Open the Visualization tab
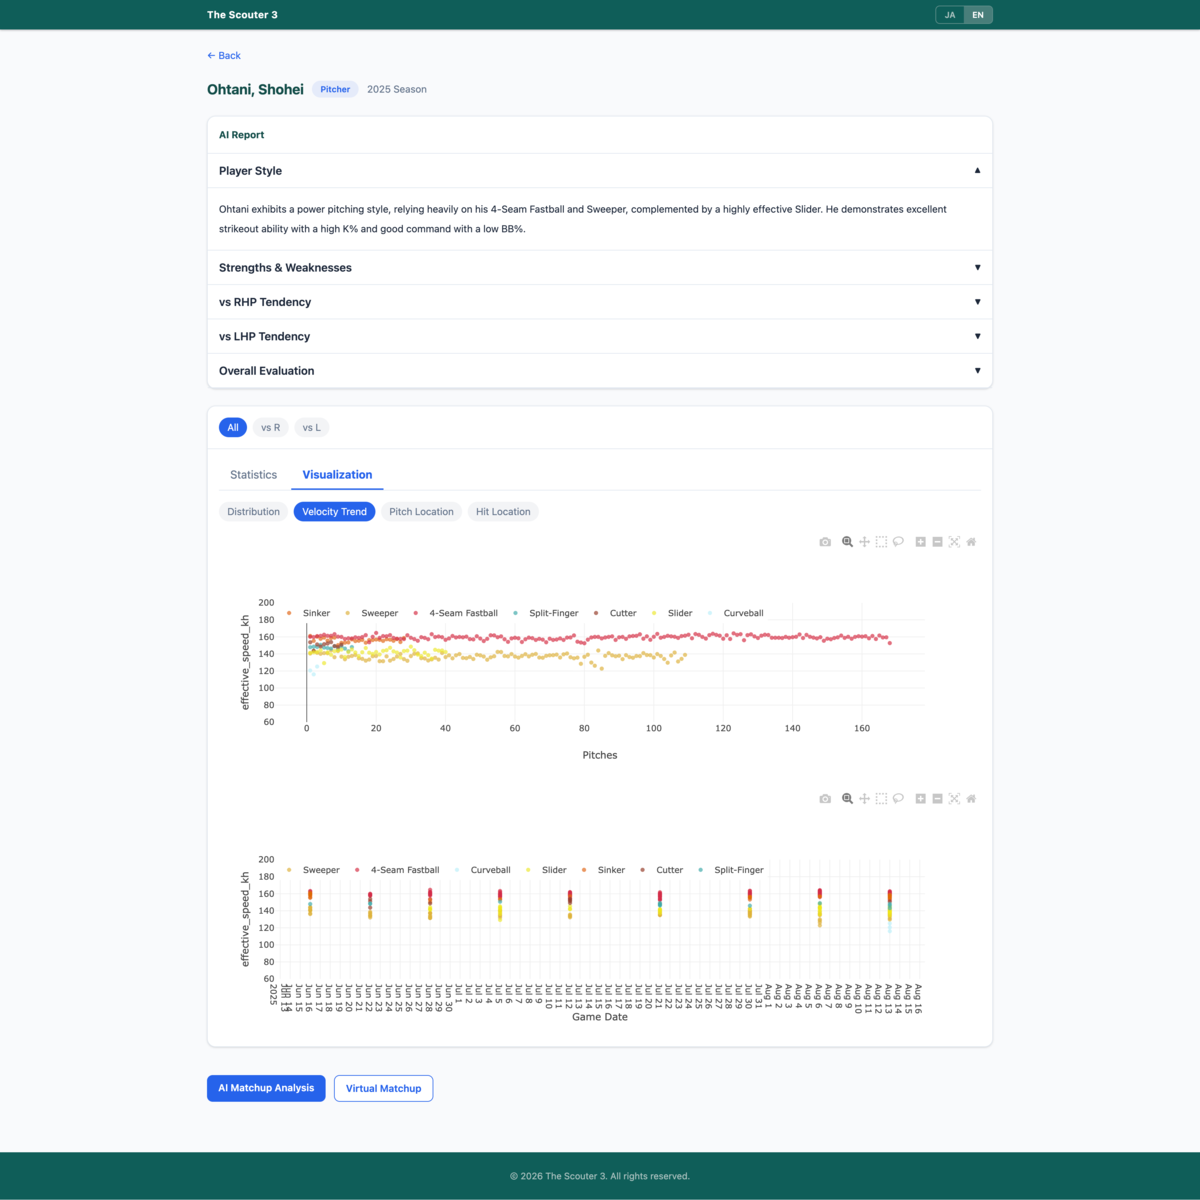The width and height of the screenshot is (1200, 1200). pyautogui.click(x=337, y=475)
